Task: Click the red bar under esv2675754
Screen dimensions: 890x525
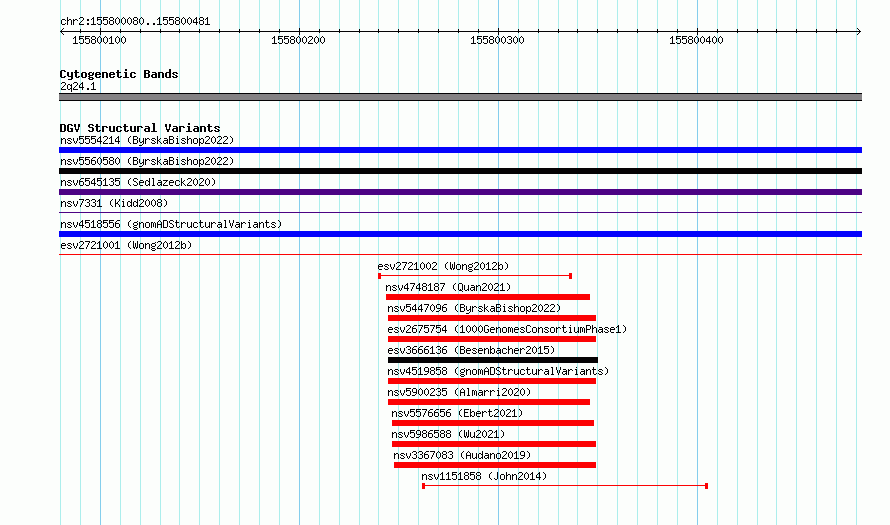Action: click(492, 339)
